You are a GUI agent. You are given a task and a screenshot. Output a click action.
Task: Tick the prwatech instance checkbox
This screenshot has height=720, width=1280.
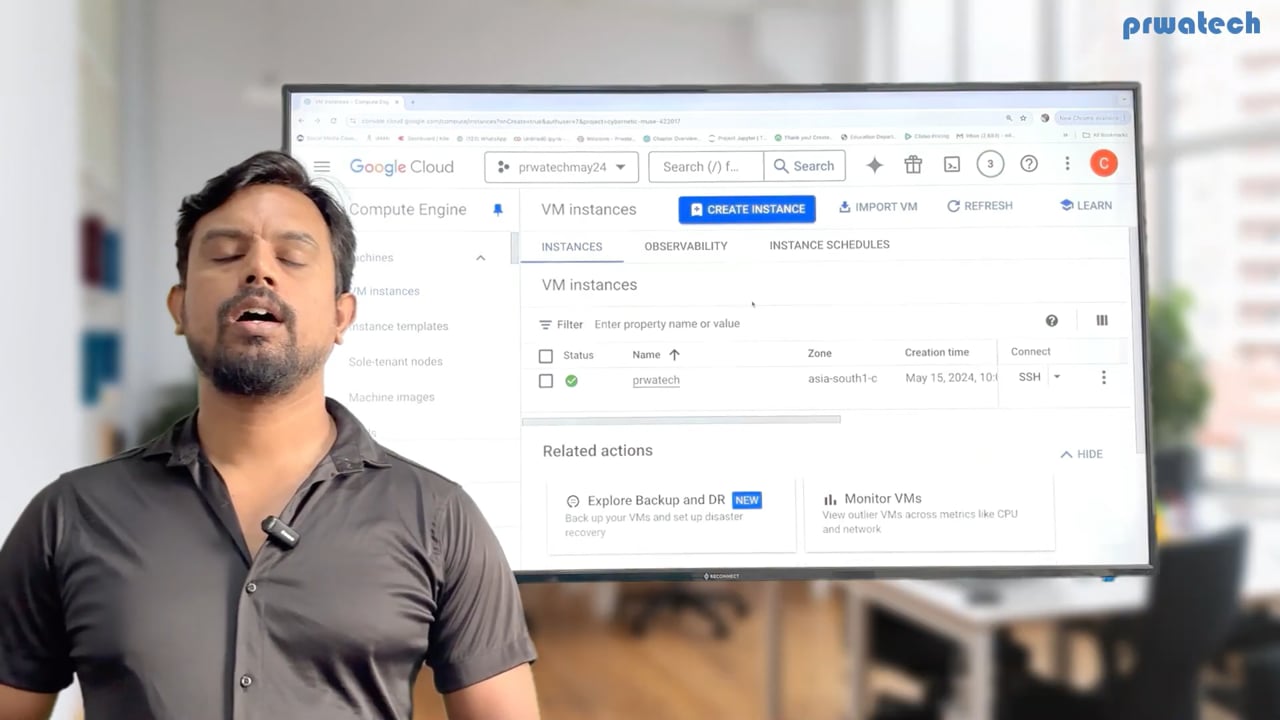point(545,381)
